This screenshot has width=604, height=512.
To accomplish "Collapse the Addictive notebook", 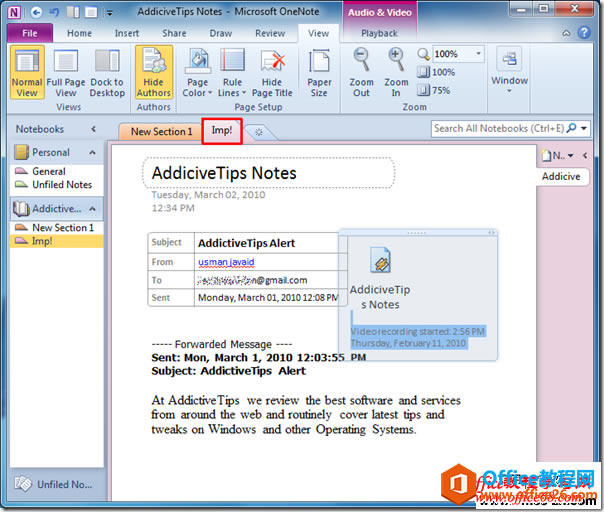I will pyautogui.click(x=92, y=209).
